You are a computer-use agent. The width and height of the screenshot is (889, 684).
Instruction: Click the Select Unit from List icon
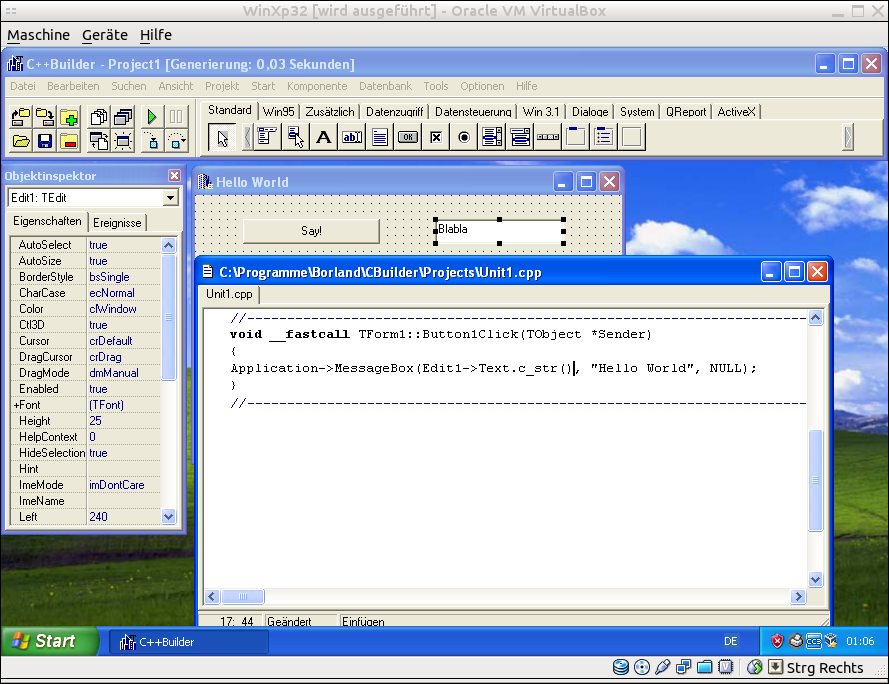click(99, 117)
